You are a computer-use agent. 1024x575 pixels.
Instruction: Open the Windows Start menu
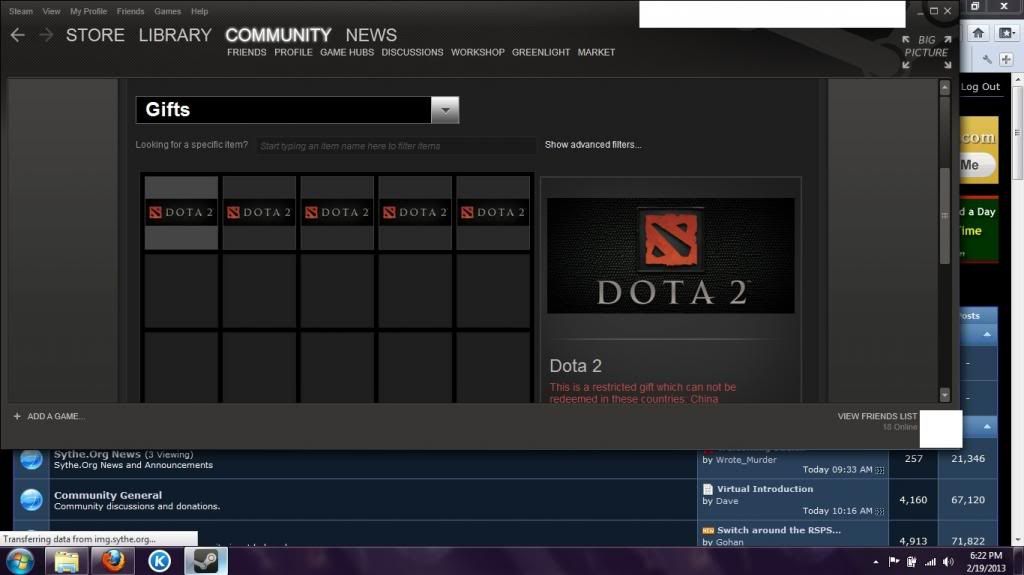20,561
